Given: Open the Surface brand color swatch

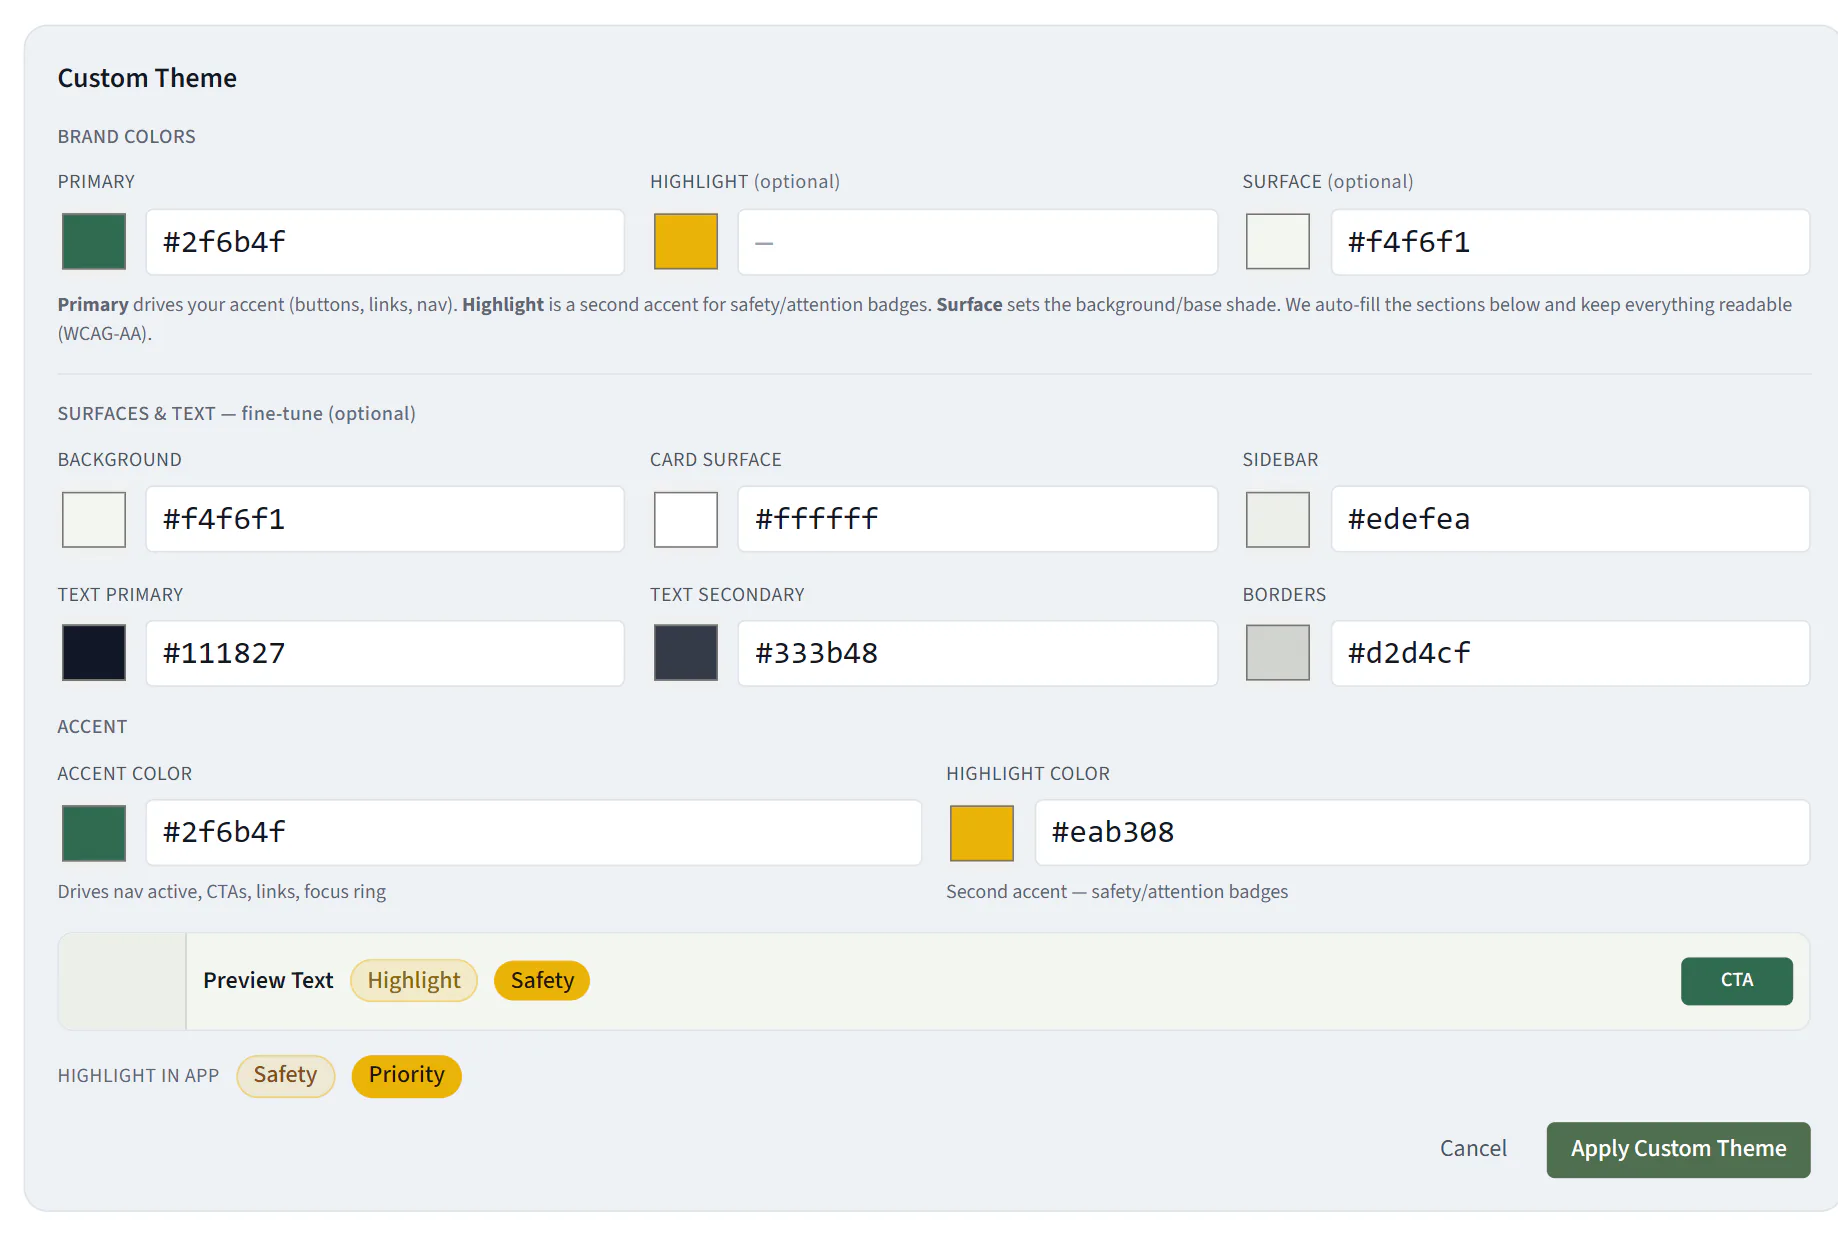Looking at the screenshot, I should 1278,241.
